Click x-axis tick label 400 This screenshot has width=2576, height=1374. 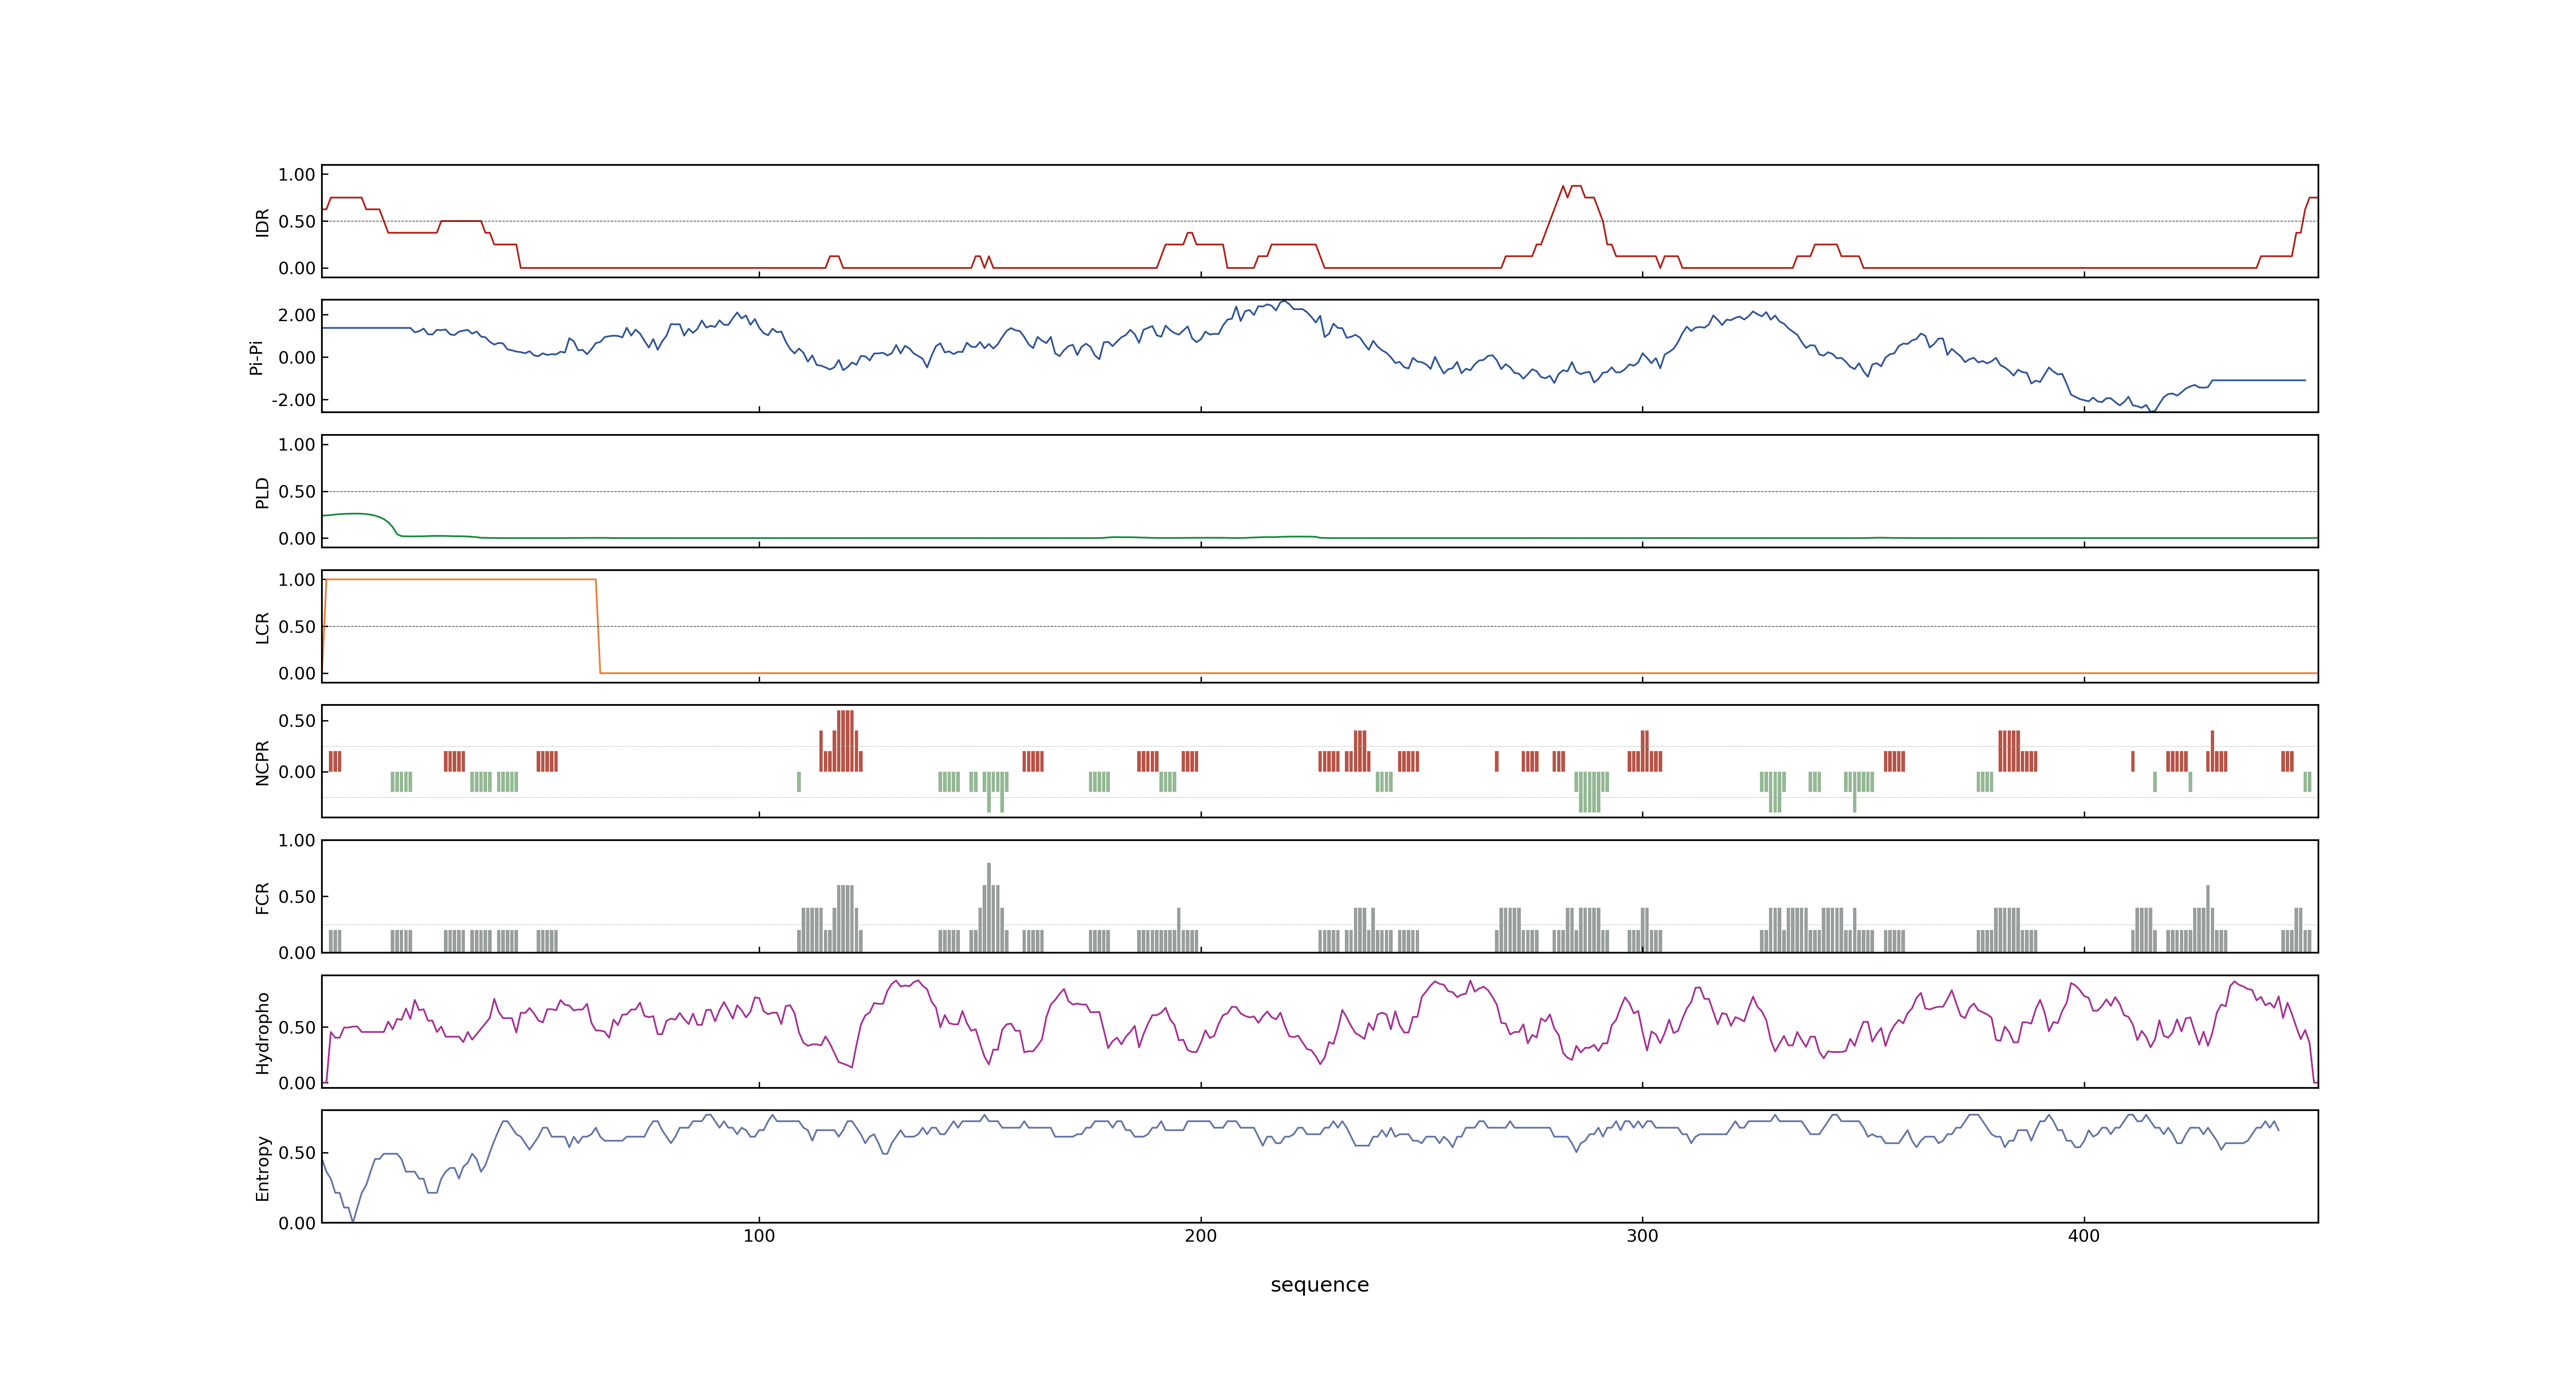point(2084,1236)
